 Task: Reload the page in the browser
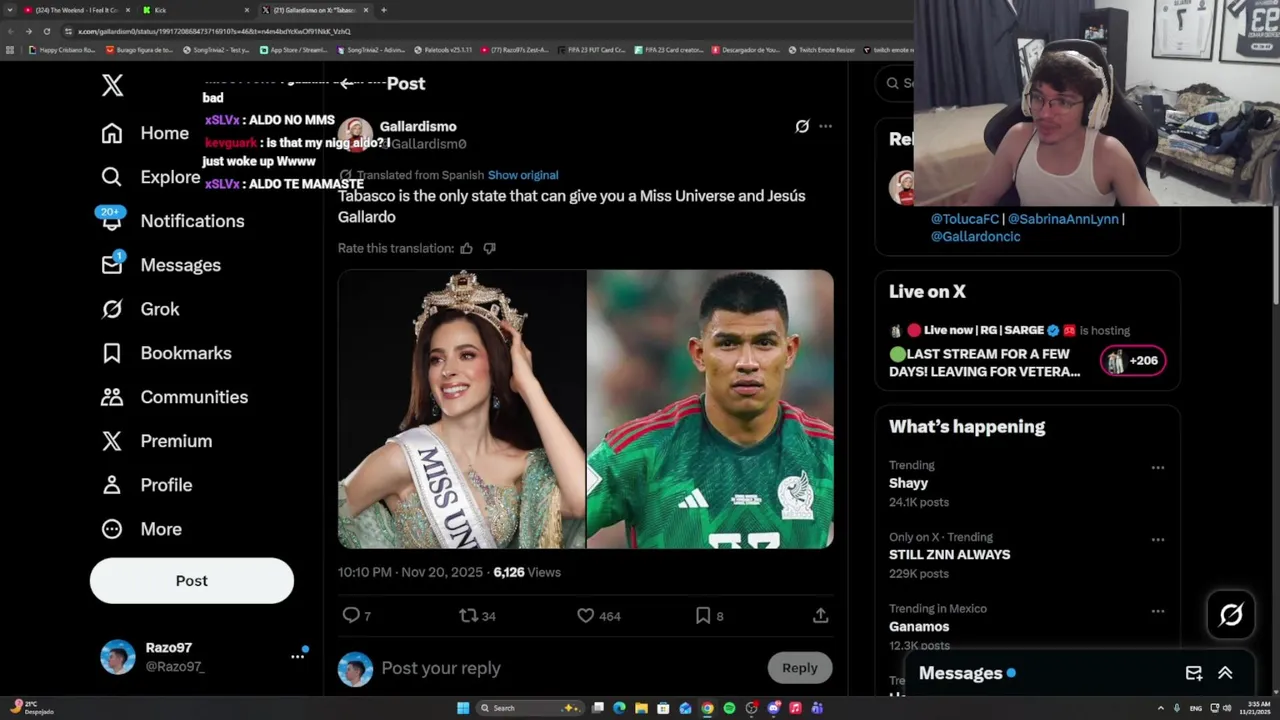click(x=46, y=31)
